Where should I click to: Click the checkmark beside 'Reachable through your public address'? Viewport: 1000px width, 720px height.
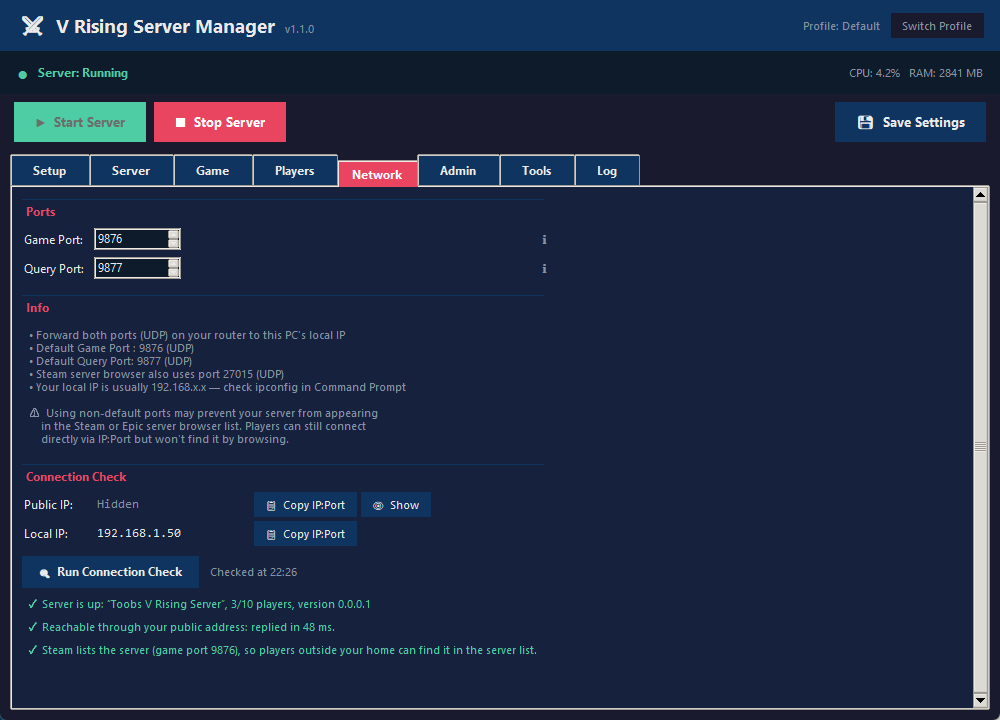tap(33, 627)
